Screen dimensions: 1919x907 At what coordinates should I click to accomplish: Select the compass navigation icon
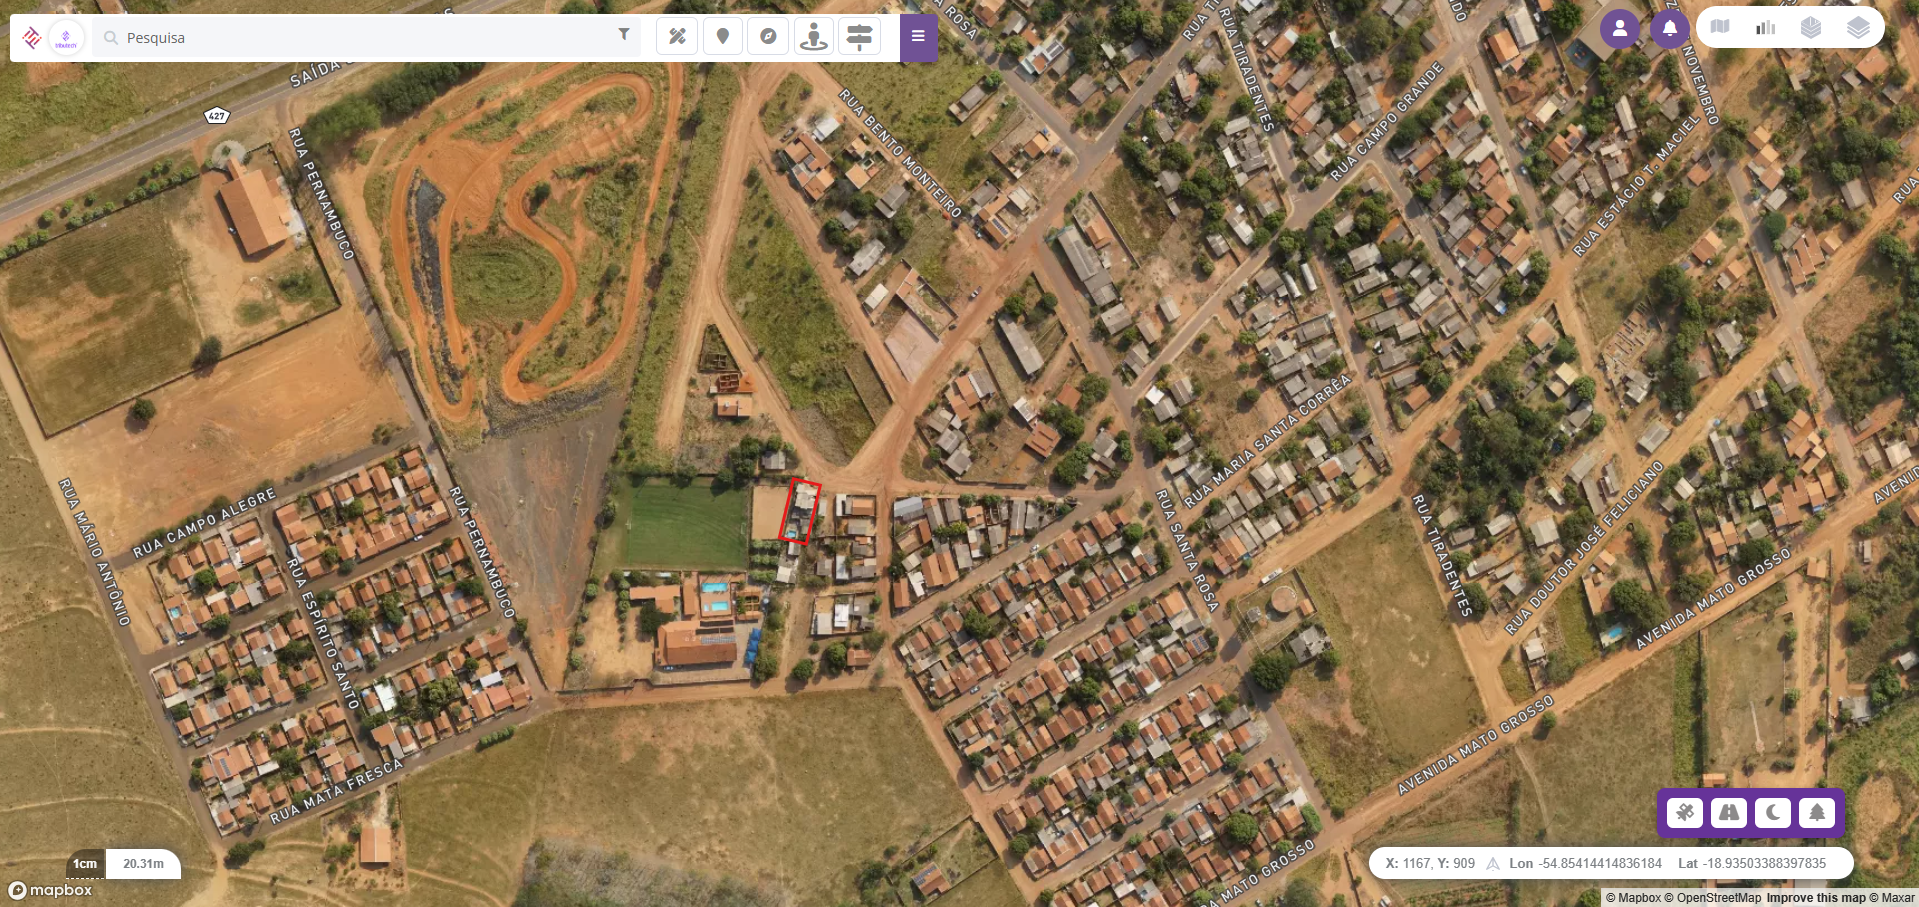768,37
